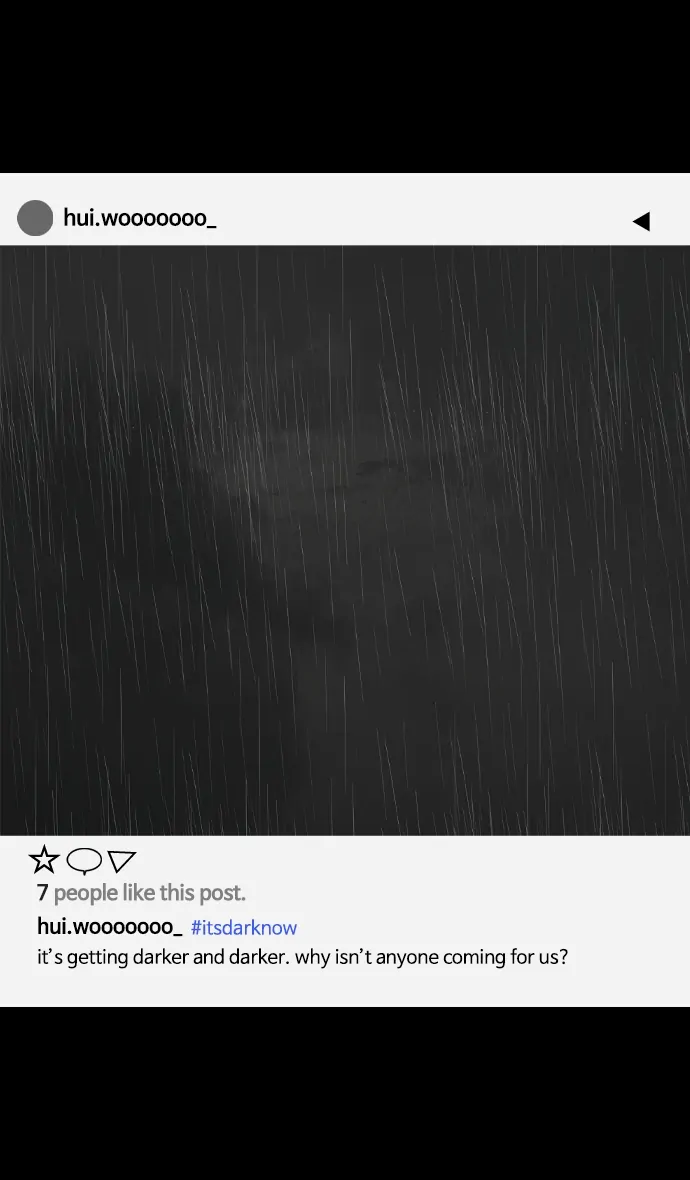The width and height of the screenshot is (690, 1180).
Task: Open the dark rainy photo
Action: [345, 540]
